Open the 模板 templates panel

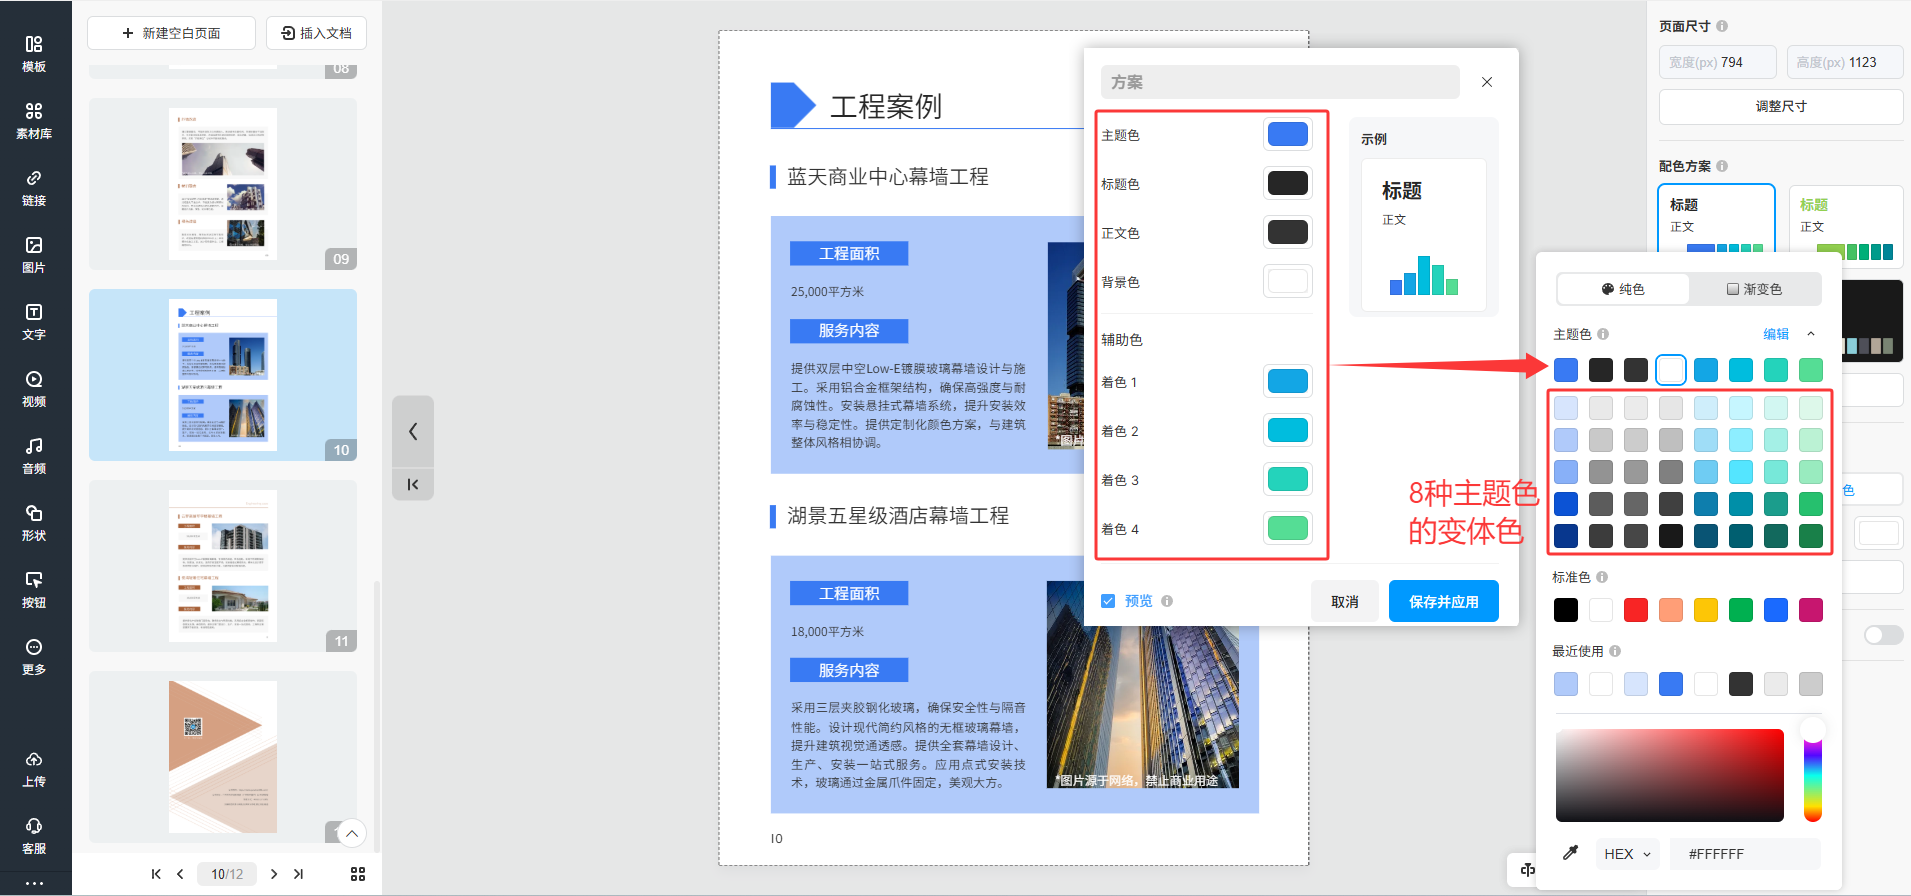[x=34, y=53]
